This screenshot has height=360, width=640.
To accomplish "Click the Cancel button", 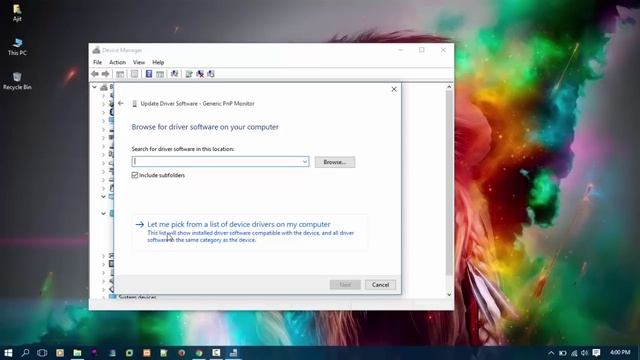I will [380, 284].
